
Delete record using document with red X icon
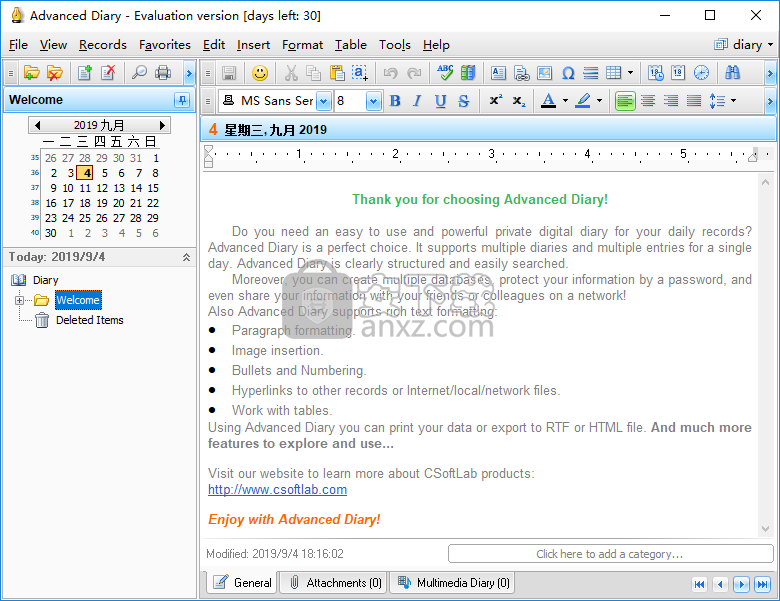(108, 73)
